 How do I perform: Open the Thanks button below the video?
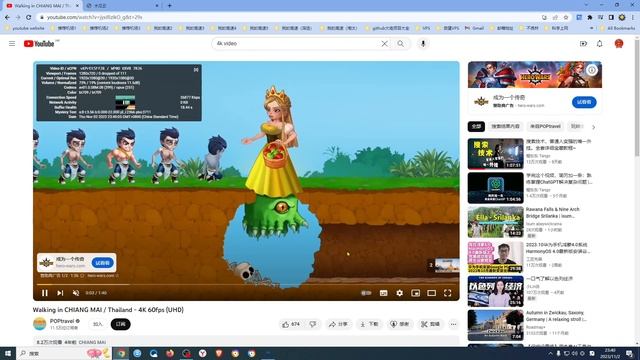(400, 324)
